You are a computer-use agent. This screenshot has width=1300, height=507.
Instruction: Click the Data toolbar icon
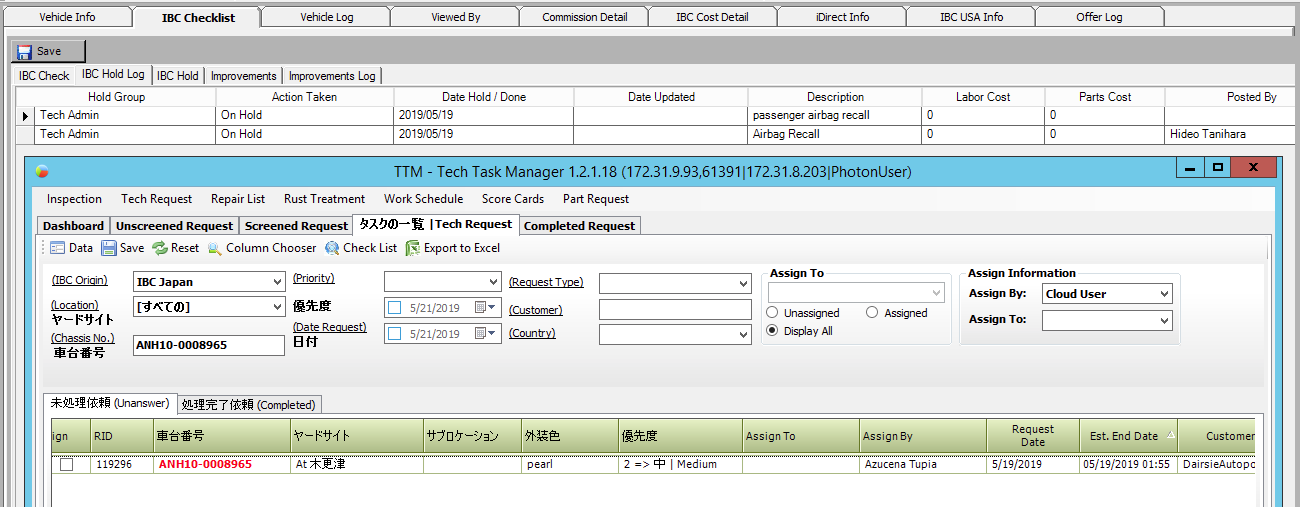click(x=57, y=248)
